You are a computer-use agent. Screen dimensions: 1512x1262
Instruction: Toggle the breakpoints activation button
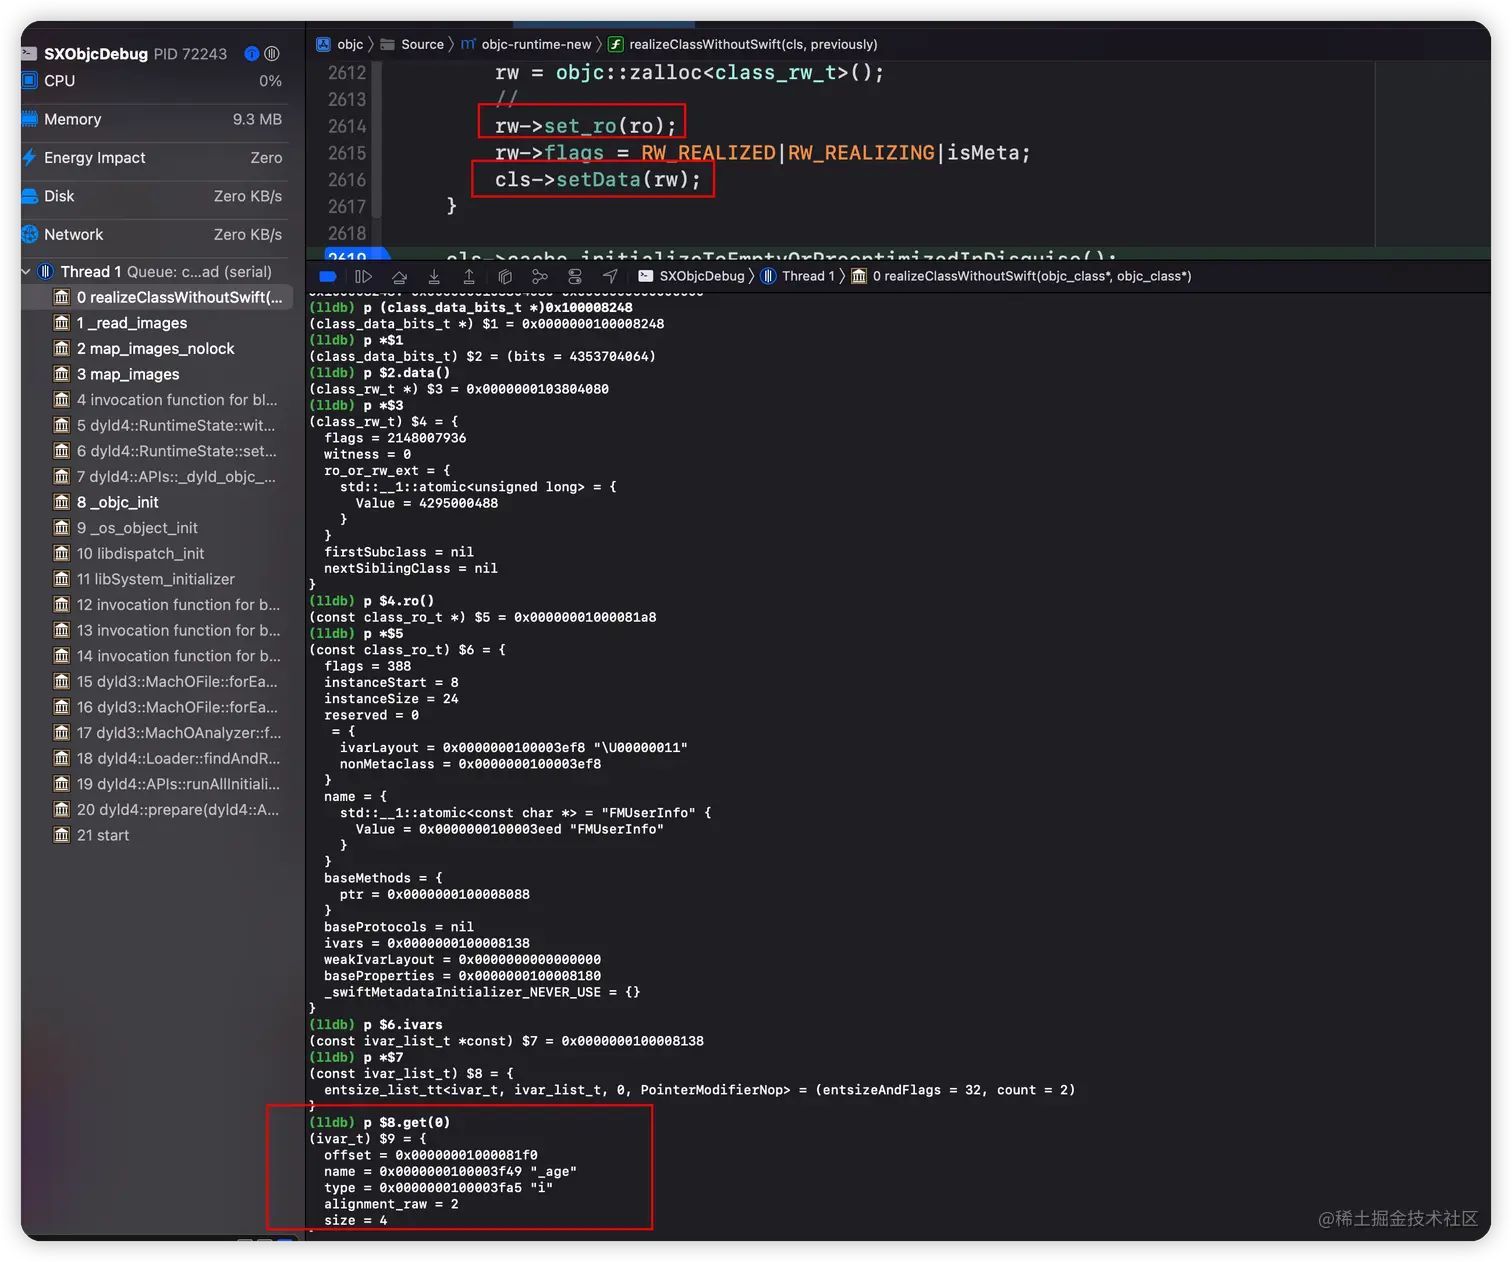(327, 277)
